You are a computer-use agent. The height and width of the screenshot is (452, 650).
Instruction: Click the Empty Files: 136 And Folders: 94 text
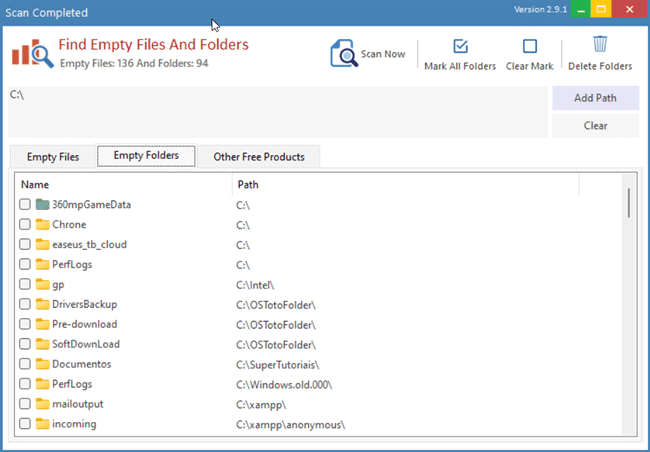(x=134, y=63)
